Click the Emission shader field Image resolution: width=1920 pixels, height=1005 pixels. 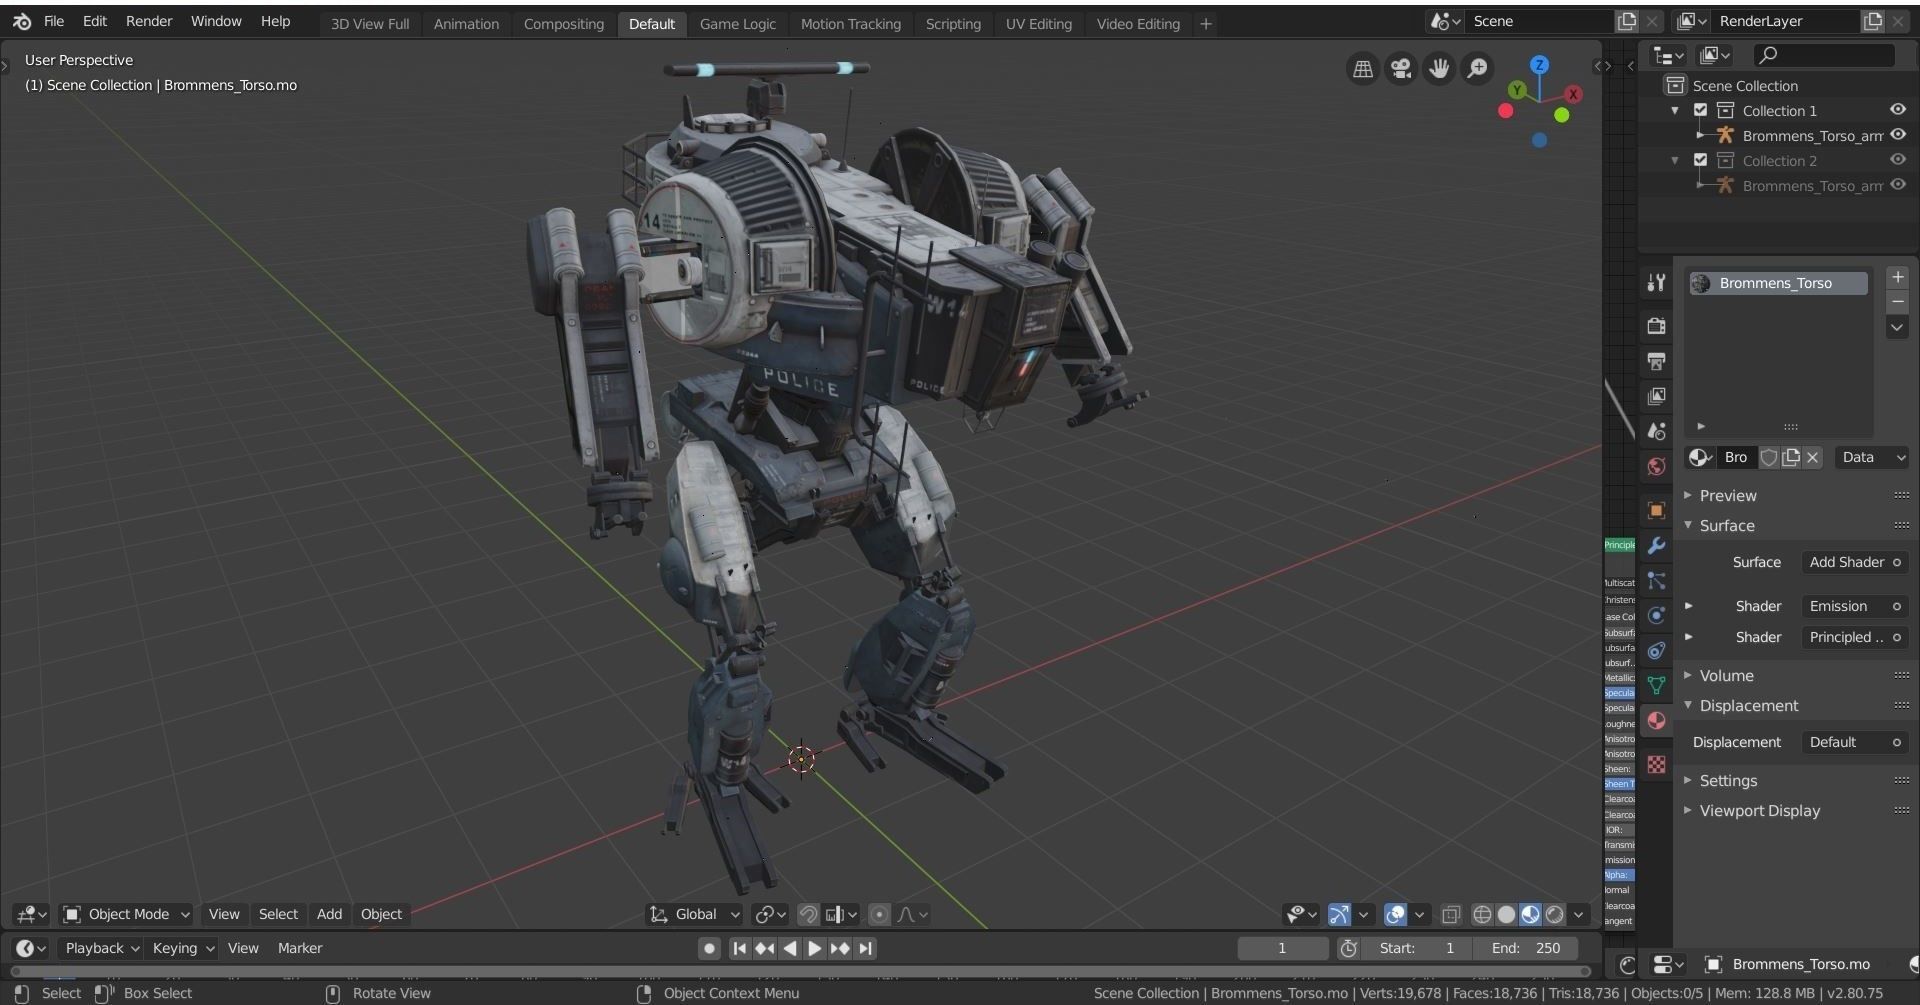click(x=1855, y=606)
